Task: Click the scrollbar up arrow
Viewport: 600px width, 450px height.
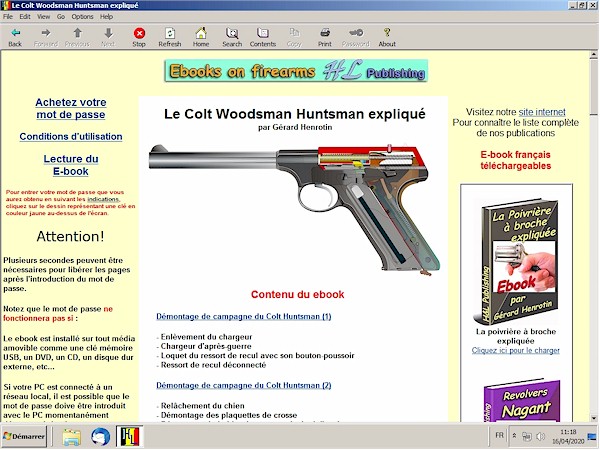Action: (x=593, y=55)
